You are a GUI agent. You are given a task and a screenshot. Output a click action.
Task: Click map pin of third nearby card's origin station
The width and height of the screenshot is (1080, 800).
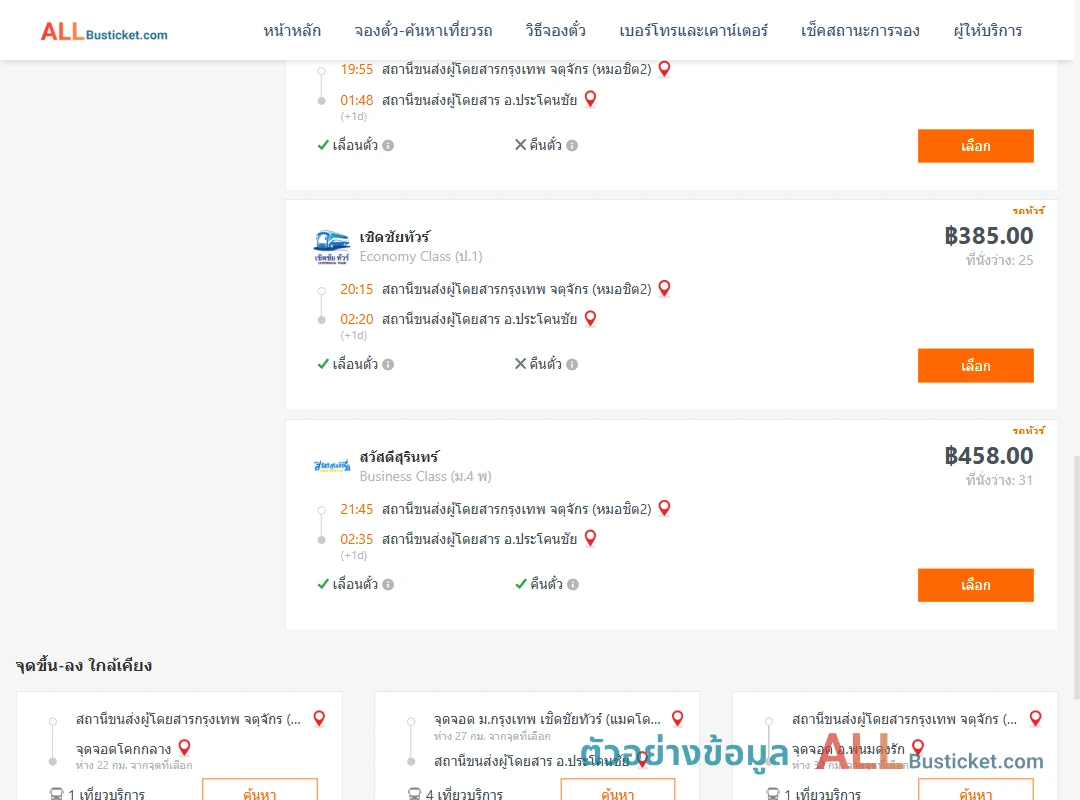[1036, 719]
